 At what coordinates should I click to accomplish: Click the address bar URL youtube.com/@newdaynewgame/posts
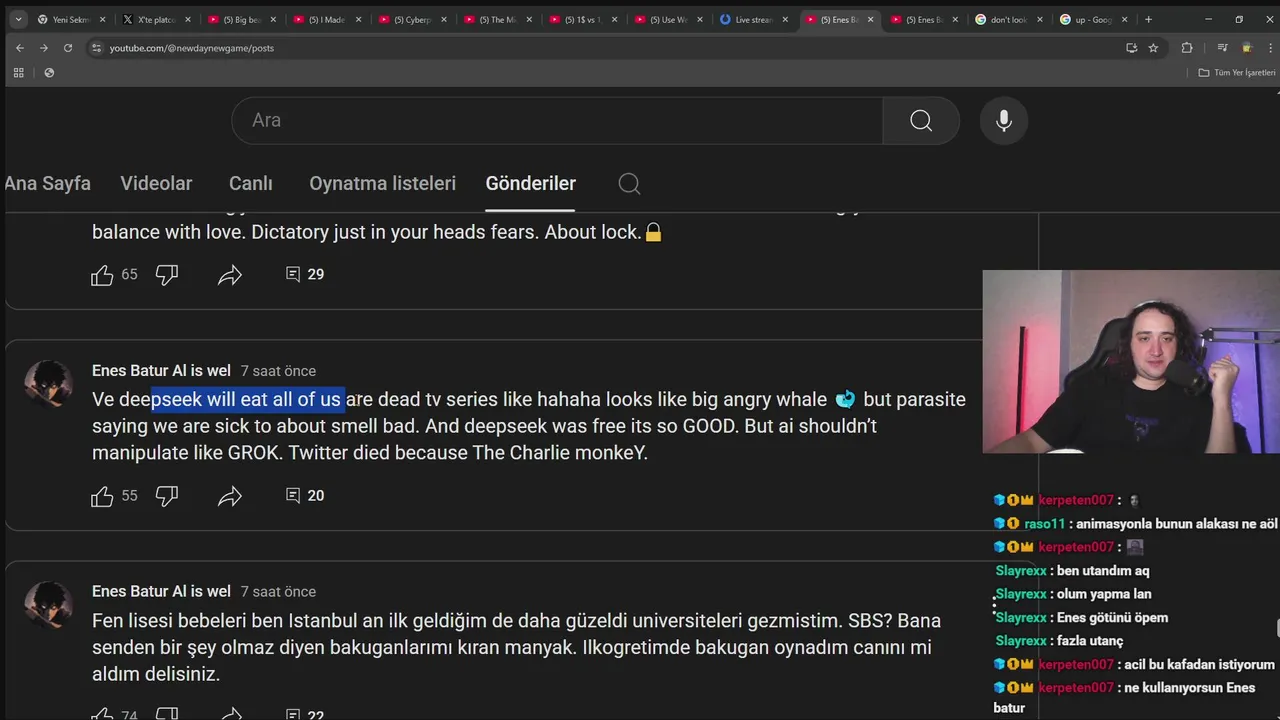point(192,48)
